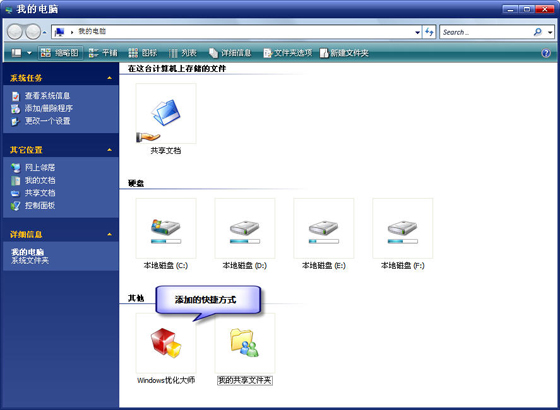Select the 本地磁盘 (F:) drive icon

pyautogui.click(x=402, y=228)
